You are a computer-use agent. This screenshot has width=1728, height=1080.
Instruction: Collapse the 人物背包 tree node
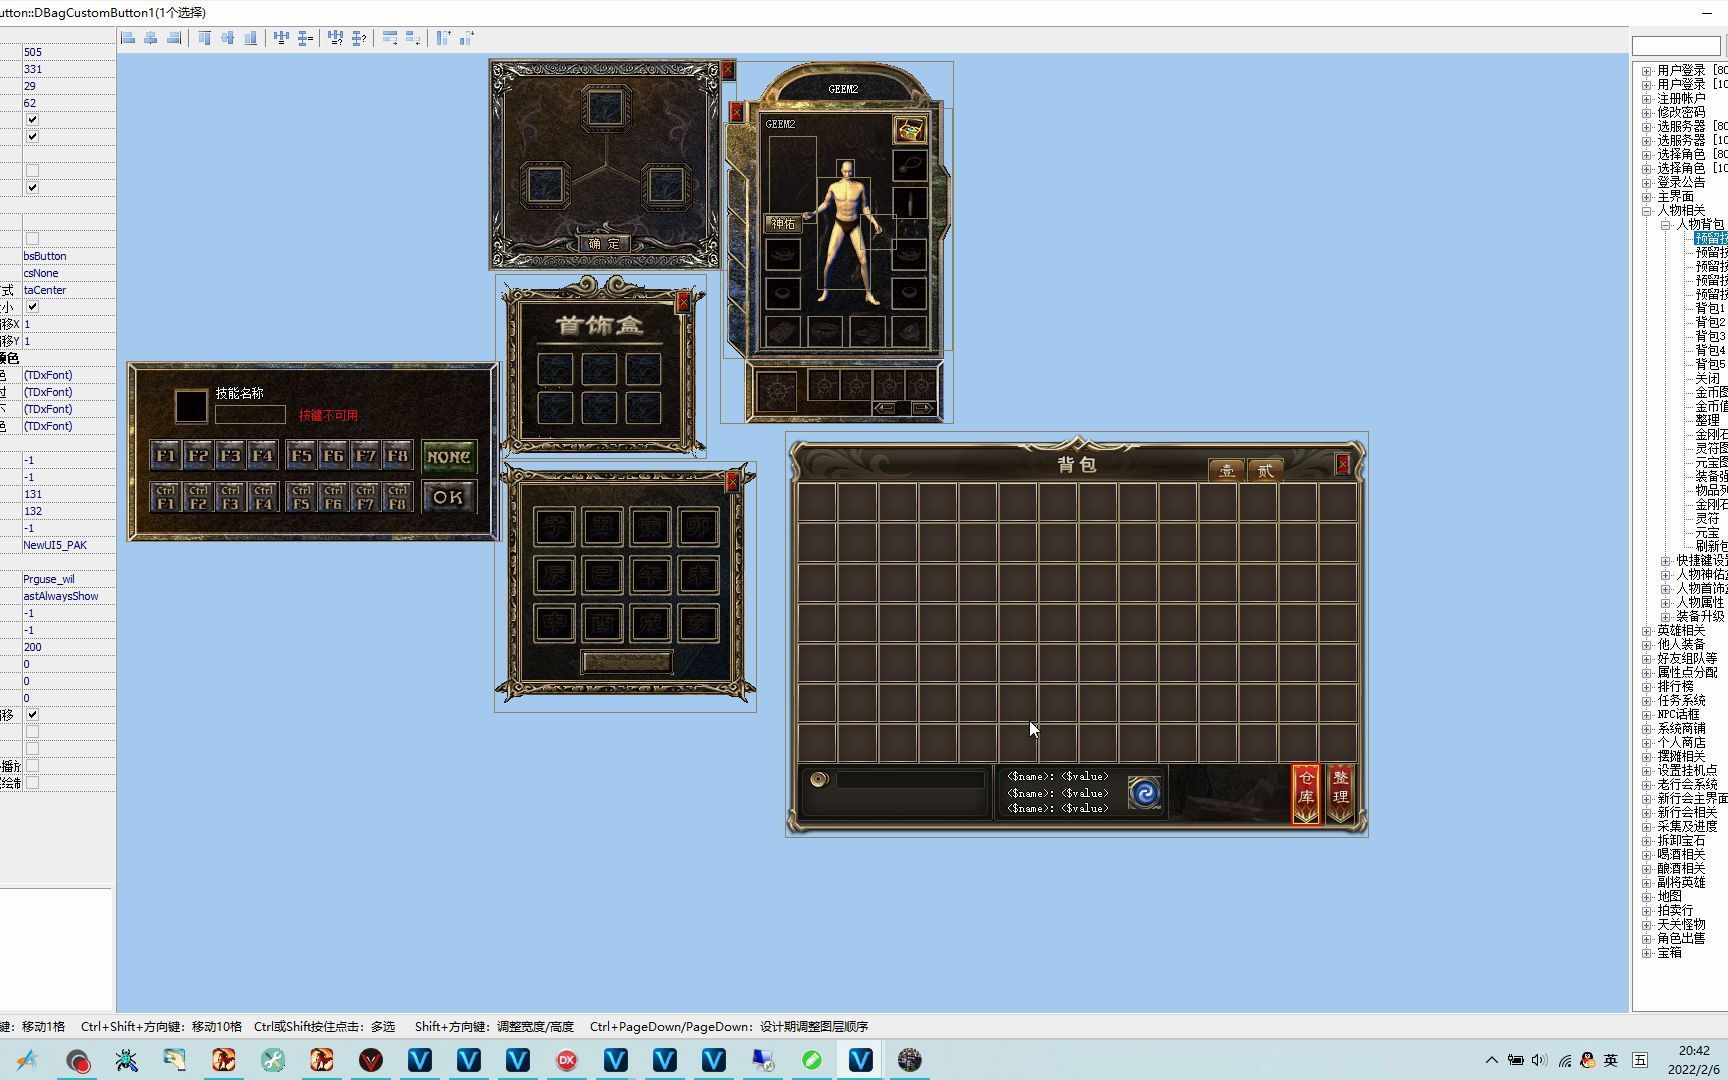point(1665,225)
